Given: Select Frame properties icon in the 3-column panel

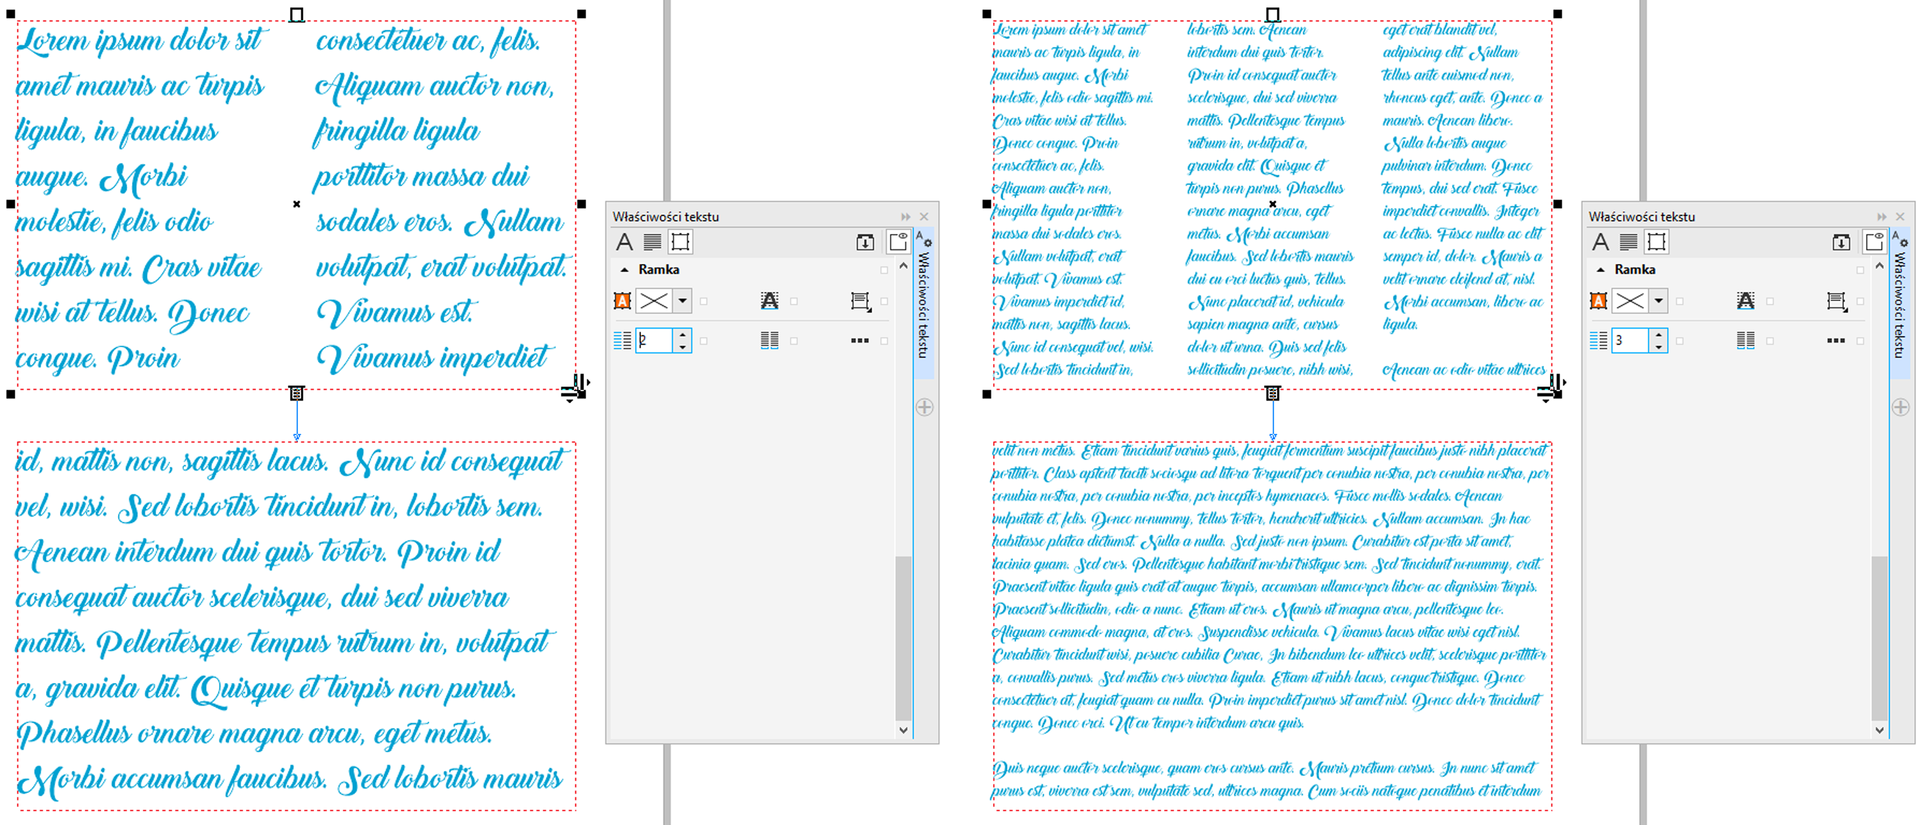Looking at the screenshot, I should click(1656, 242).
